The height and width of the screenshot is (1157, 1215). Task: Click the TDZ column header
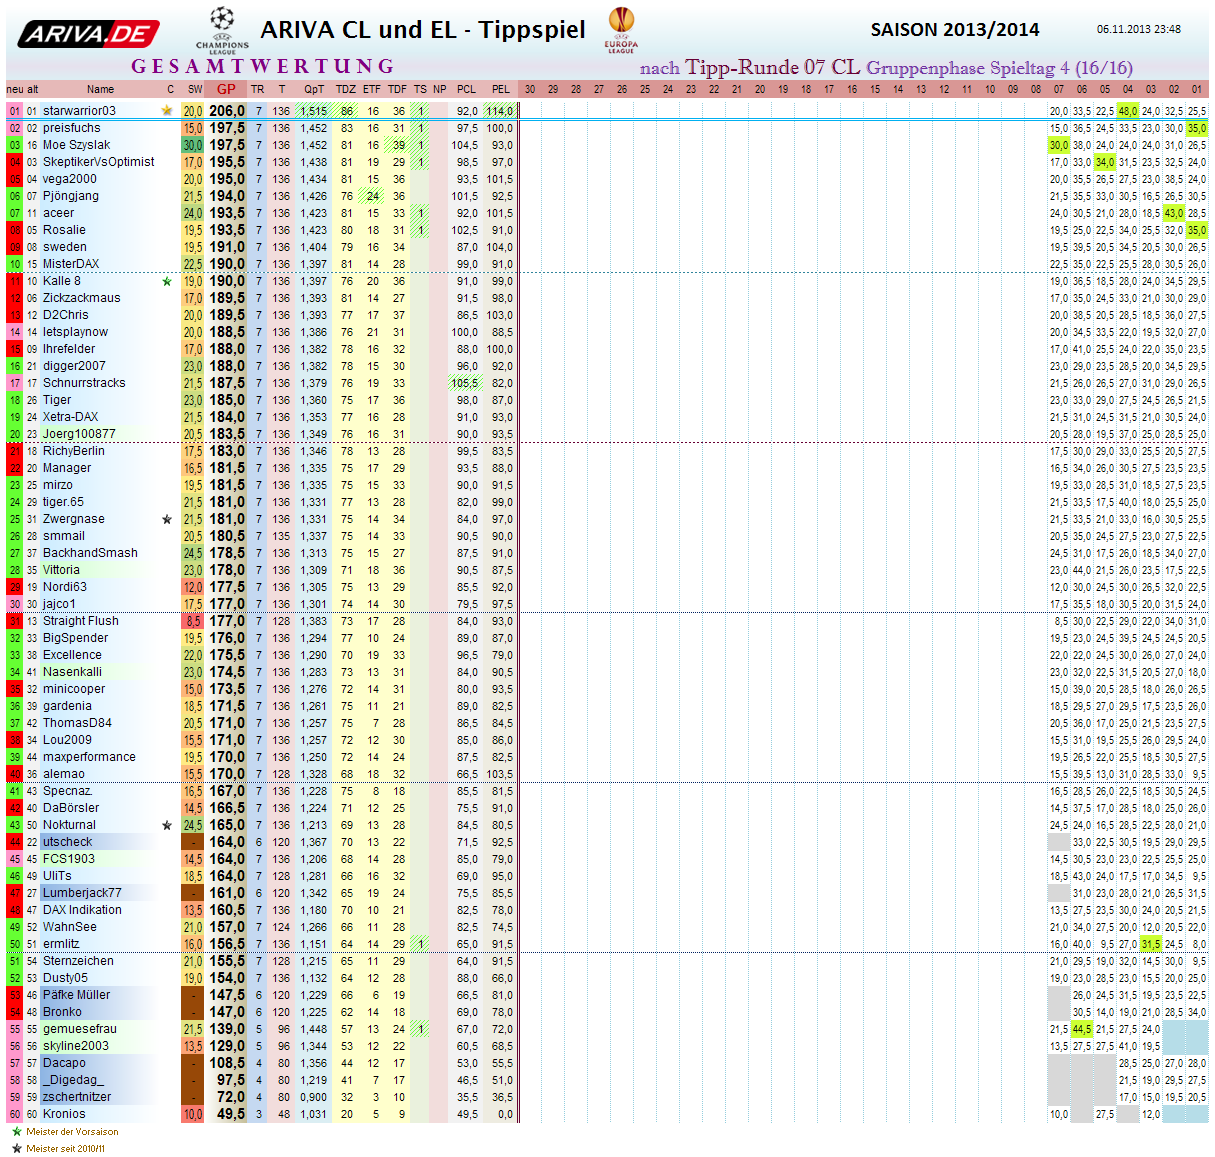pos(346,89)
